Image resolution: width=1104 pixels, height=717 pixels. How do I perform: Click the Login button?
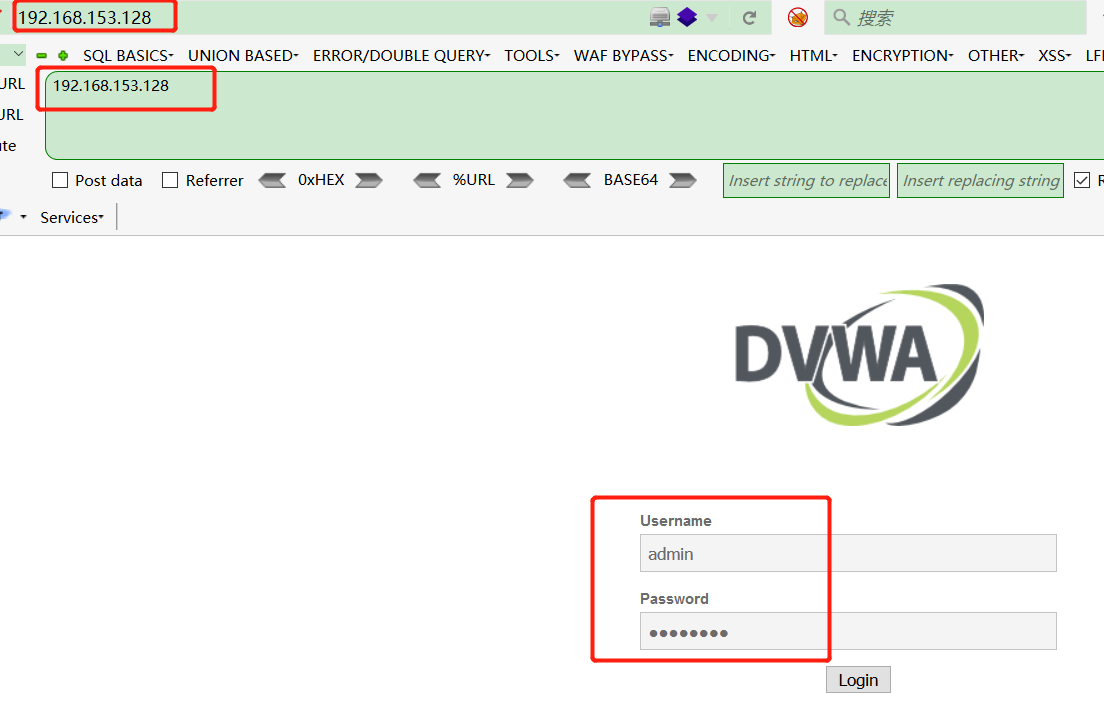858,680
